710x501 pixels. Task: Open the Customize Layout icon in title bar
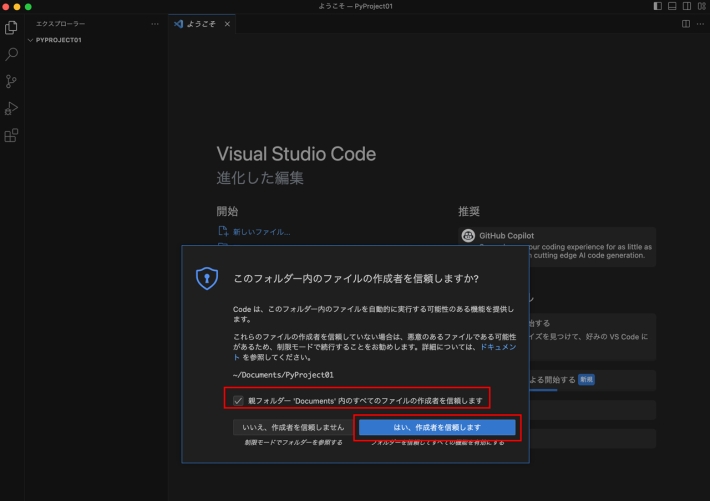point(701,6)
